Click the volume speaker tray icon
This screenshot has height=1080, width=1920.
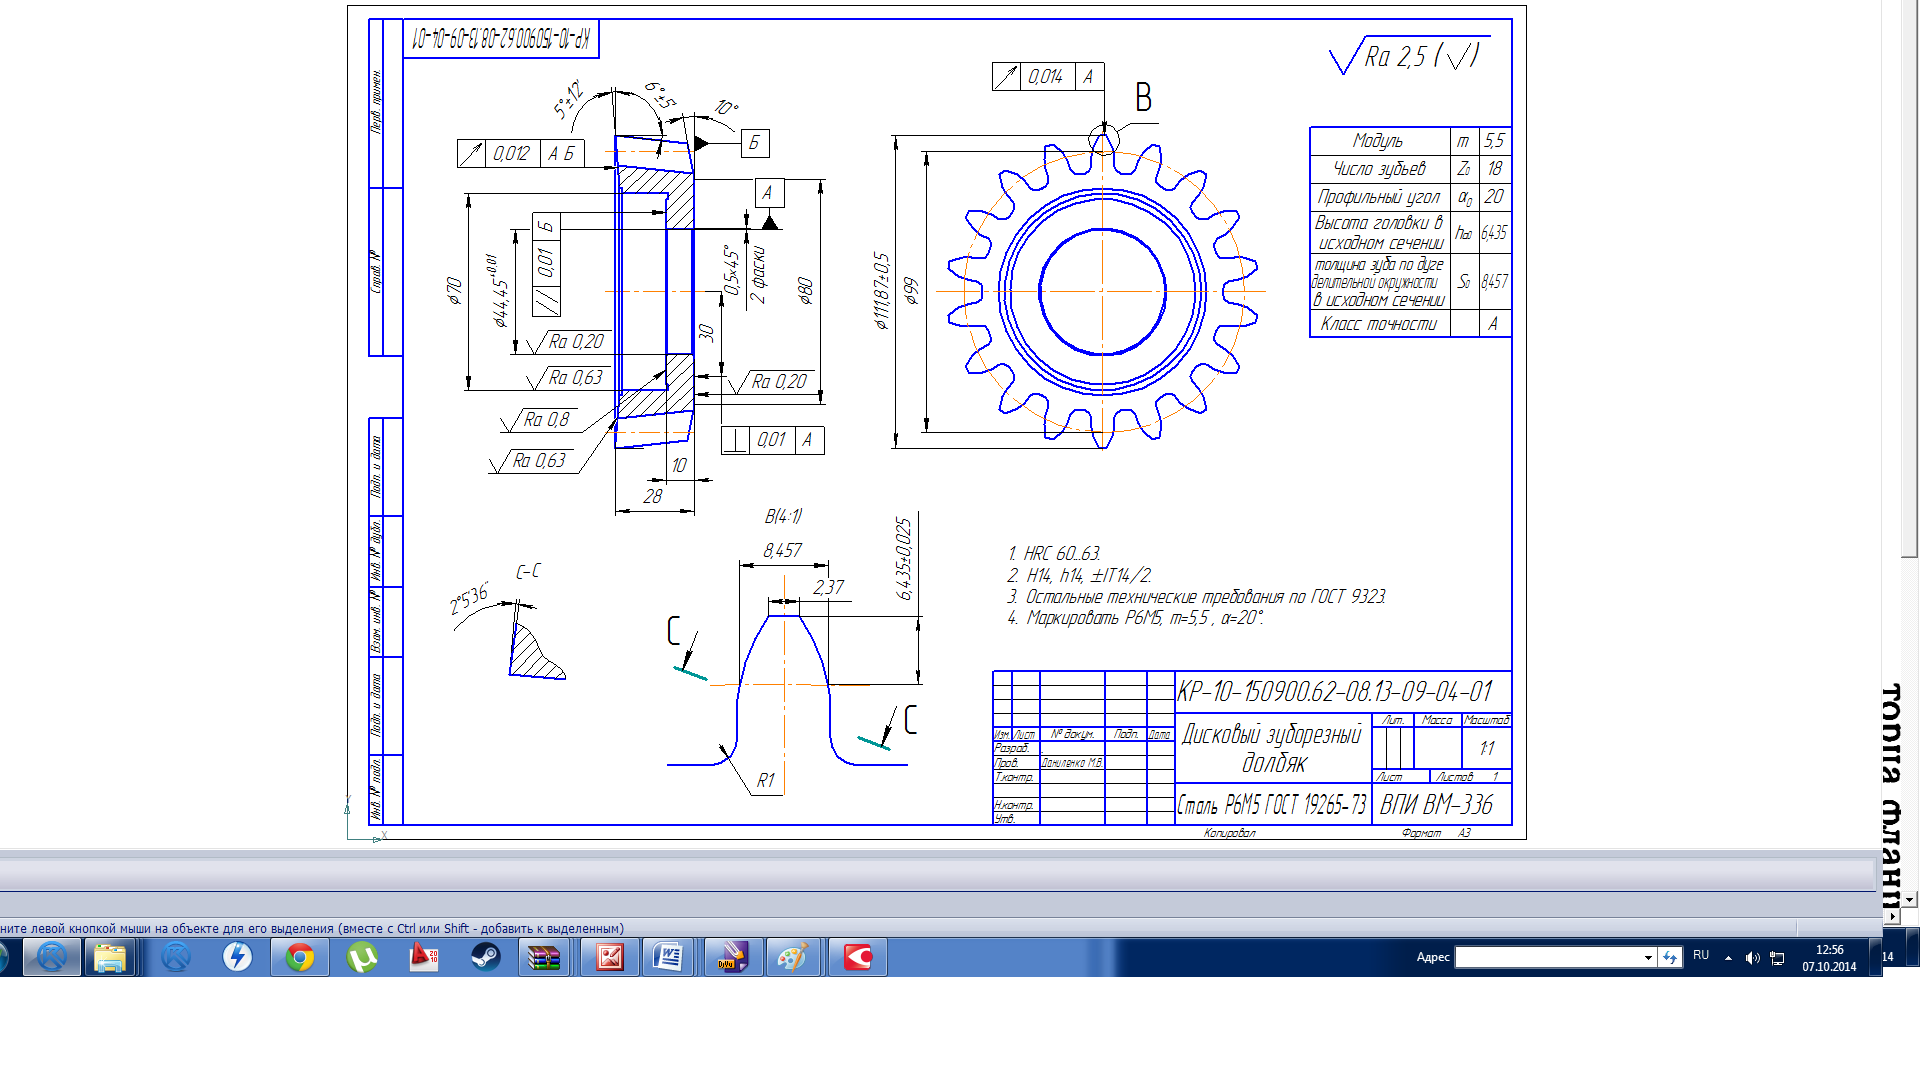coord(1752,958)
